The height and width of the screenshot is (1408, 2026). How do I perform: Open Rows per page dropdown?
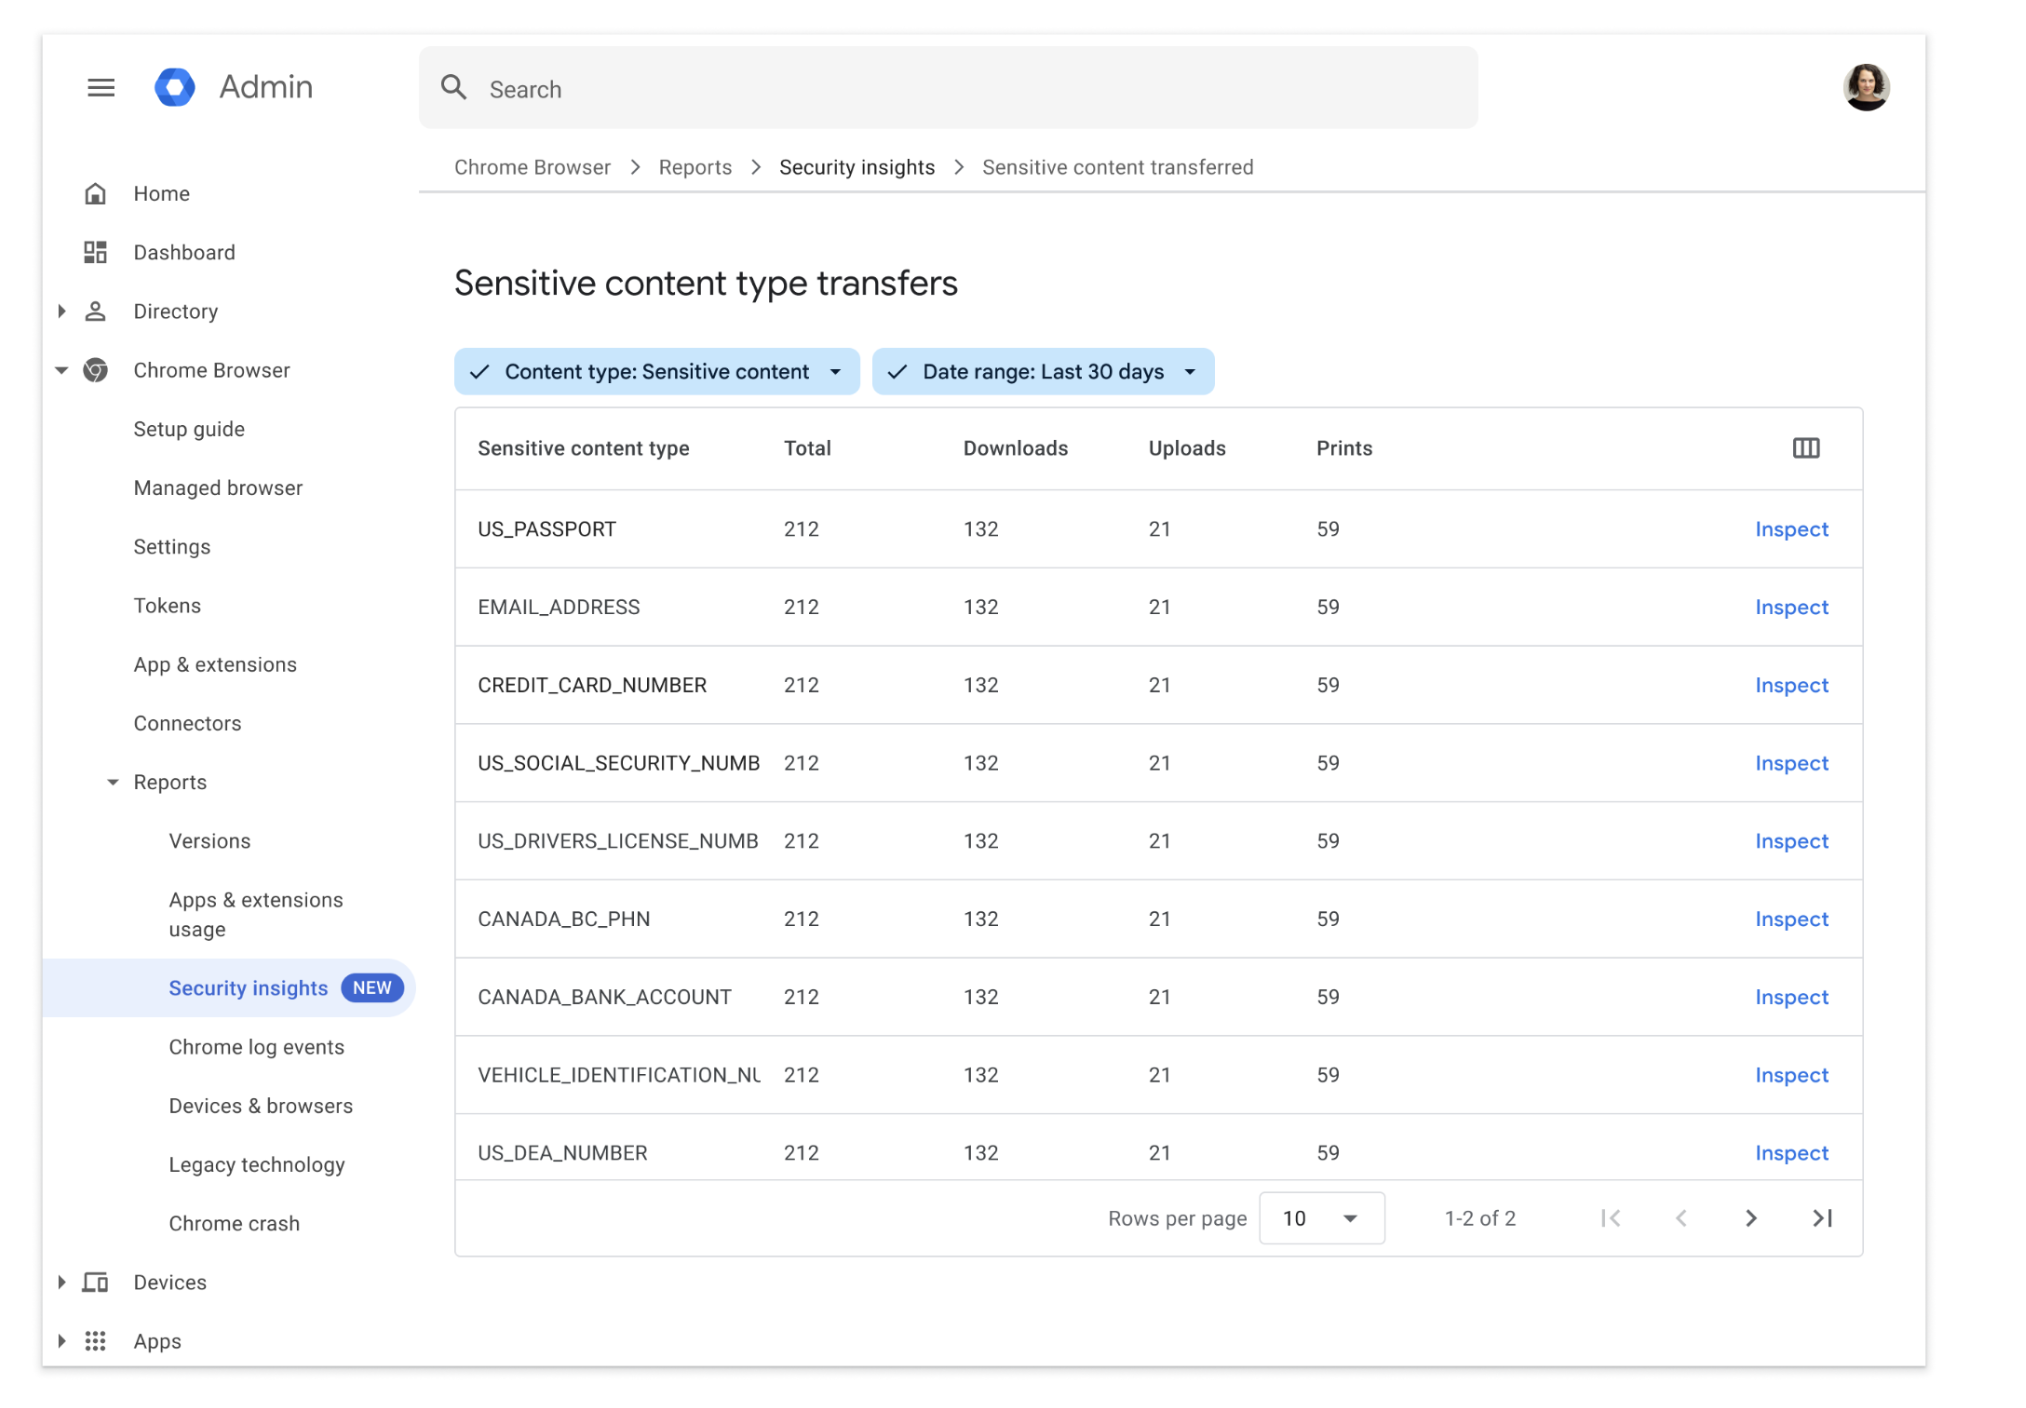[x=1322, y=1218]
